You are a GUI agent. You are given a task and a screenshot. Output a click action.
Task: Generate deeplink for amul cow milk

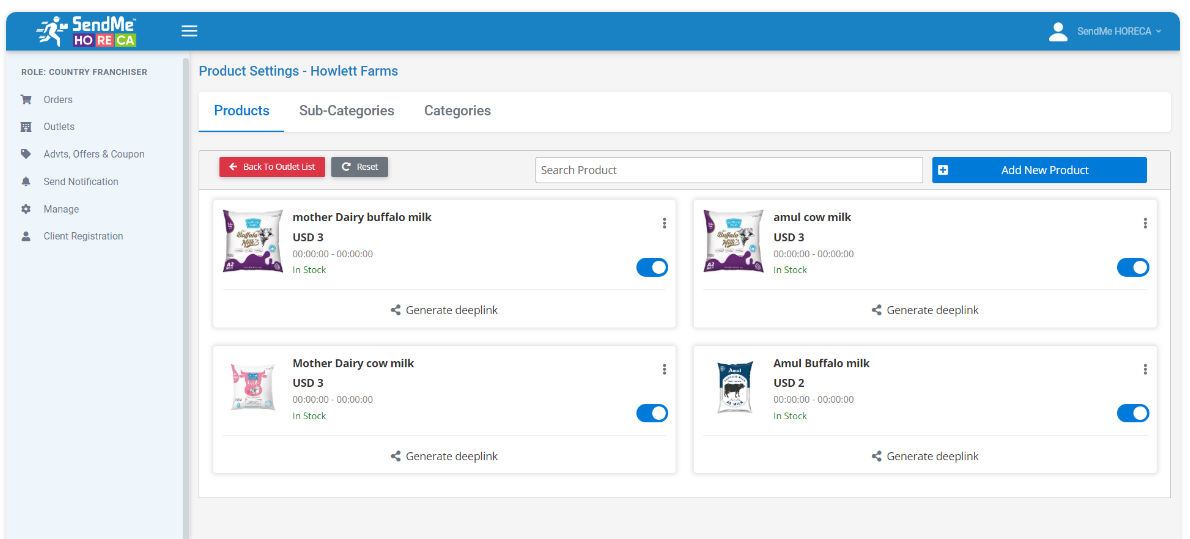coord(925,310)
